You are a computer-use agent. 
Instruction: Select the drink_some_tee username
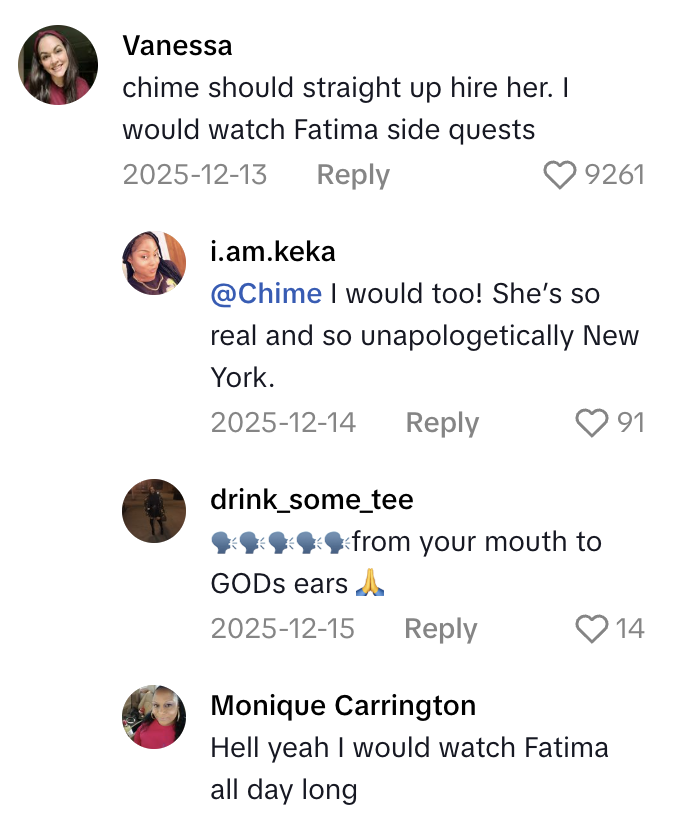click(x=312, y=499)
